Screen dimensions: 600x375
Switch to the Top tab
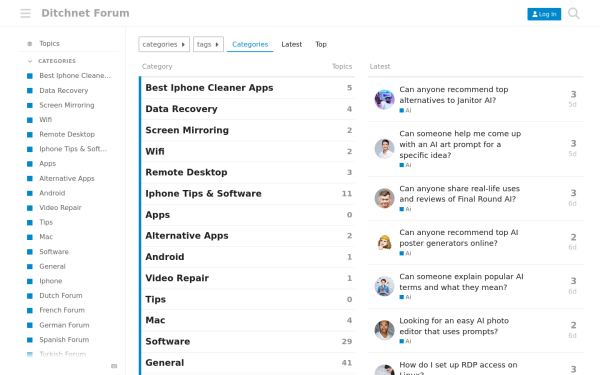tap(321, 44)
